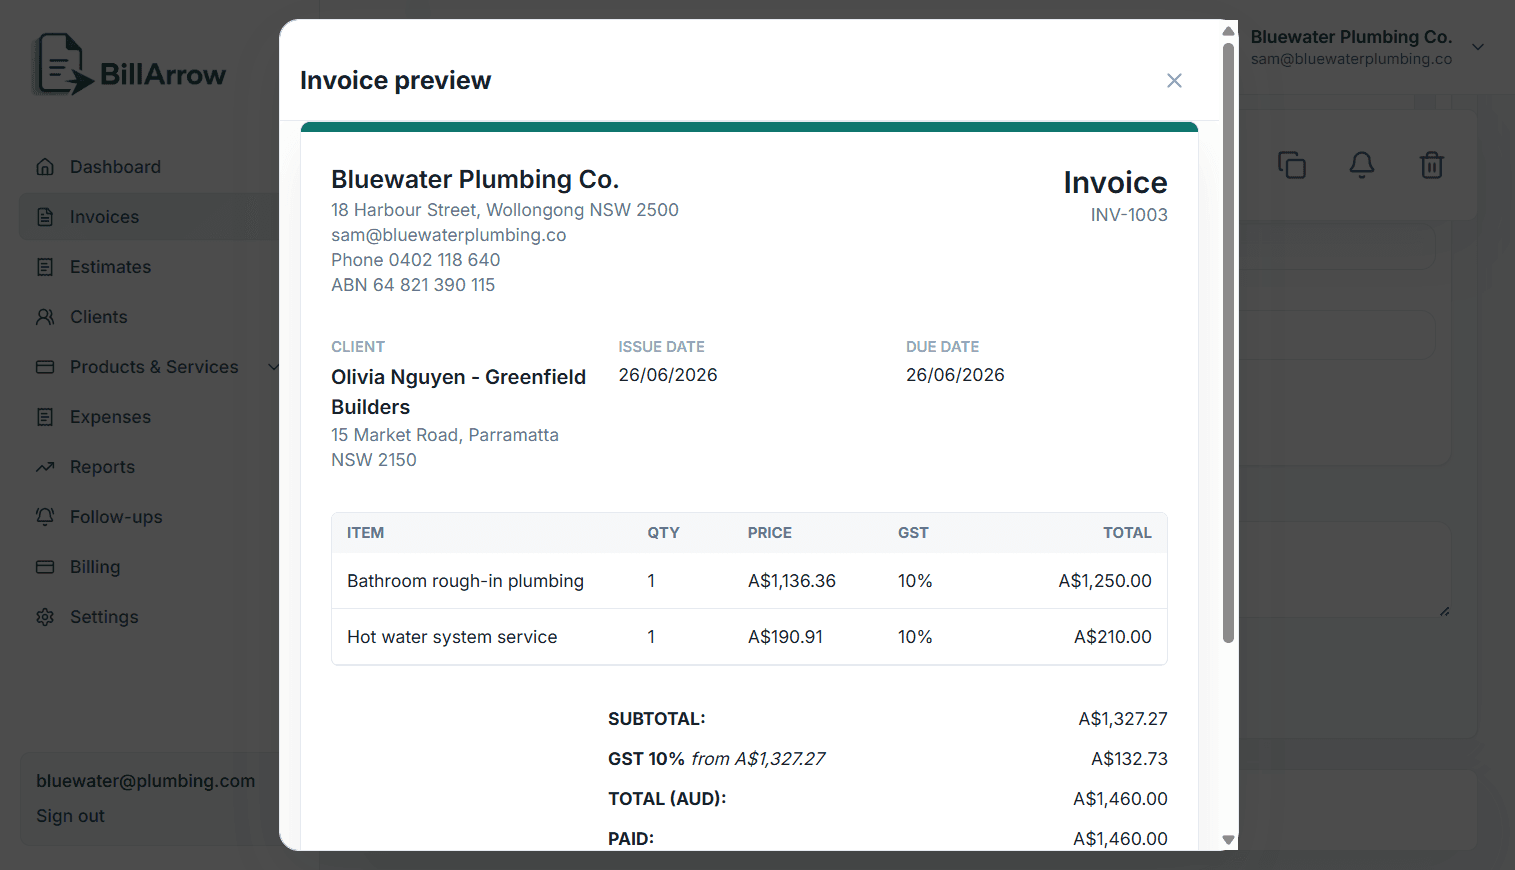Click the TOTAL column header

[x=1127, y=533]
